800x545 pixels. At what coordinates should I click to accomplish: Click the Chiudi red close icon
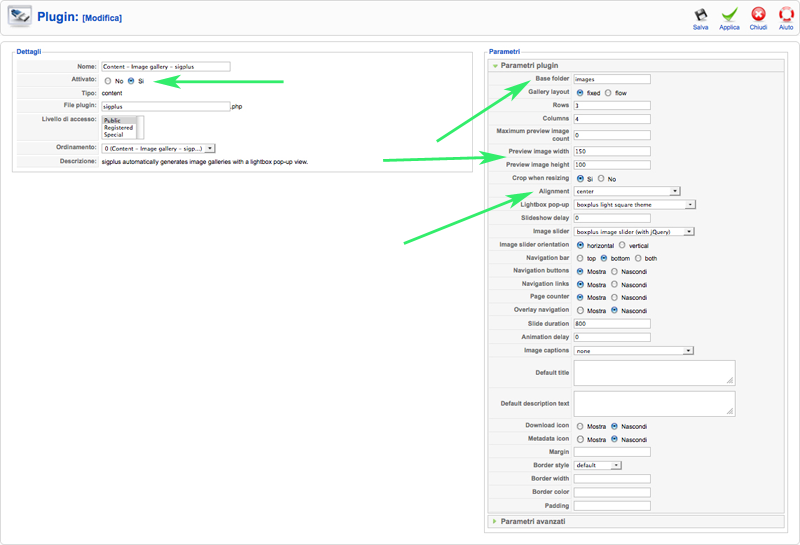[759, 14]
